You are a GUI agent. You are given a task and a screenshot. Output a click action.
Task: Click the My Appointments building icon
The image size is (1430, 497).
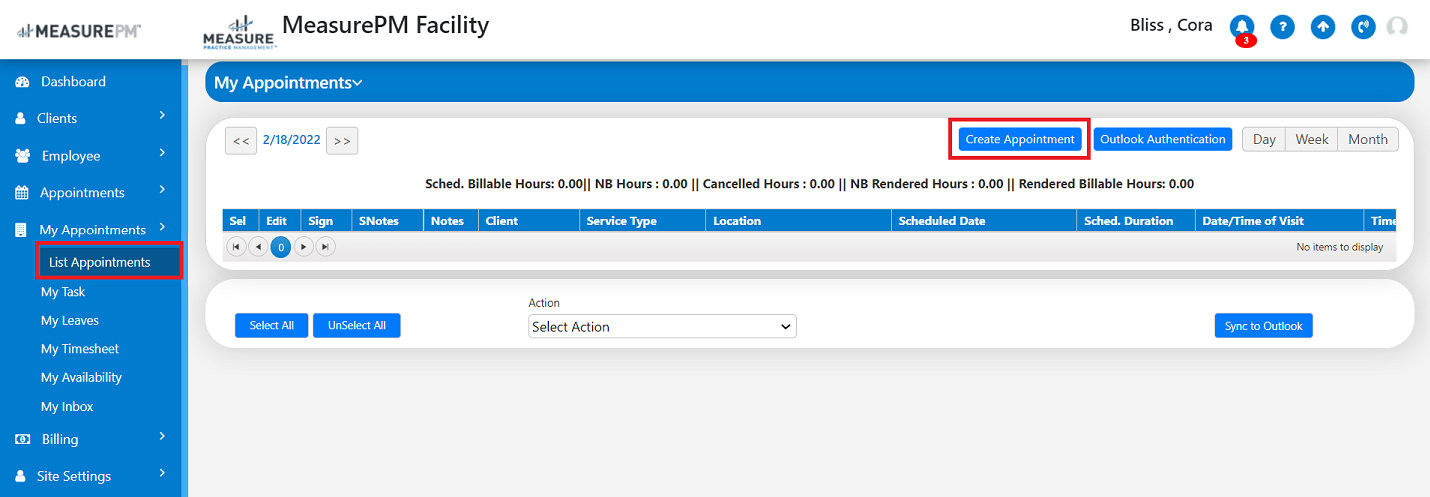(21, 230)
